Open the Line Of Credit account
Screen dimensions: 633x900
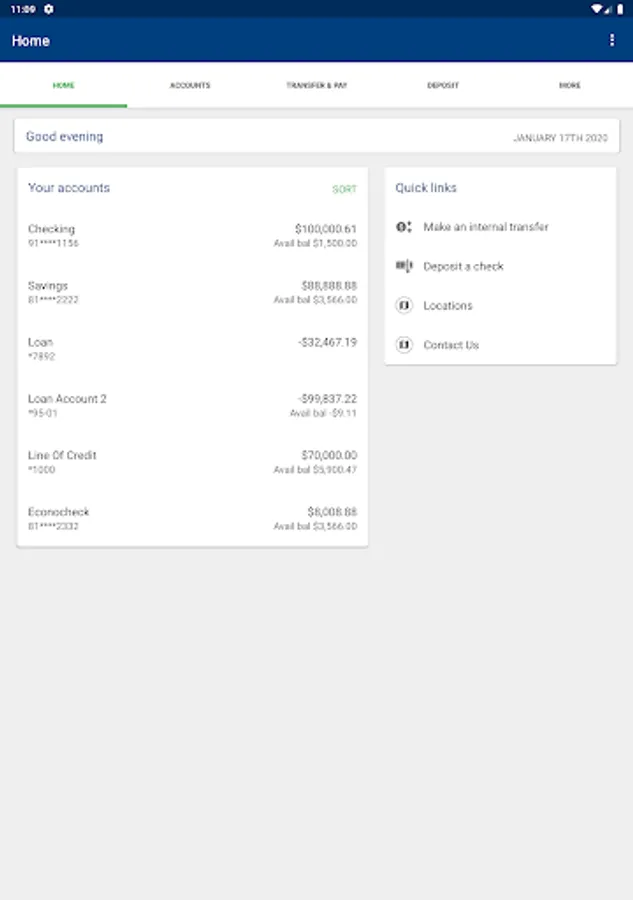coord(192,462)
